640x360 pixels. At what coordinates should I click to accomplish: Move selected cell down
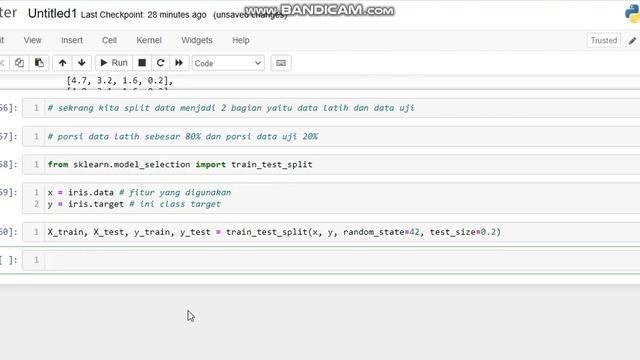pos(82,63)
